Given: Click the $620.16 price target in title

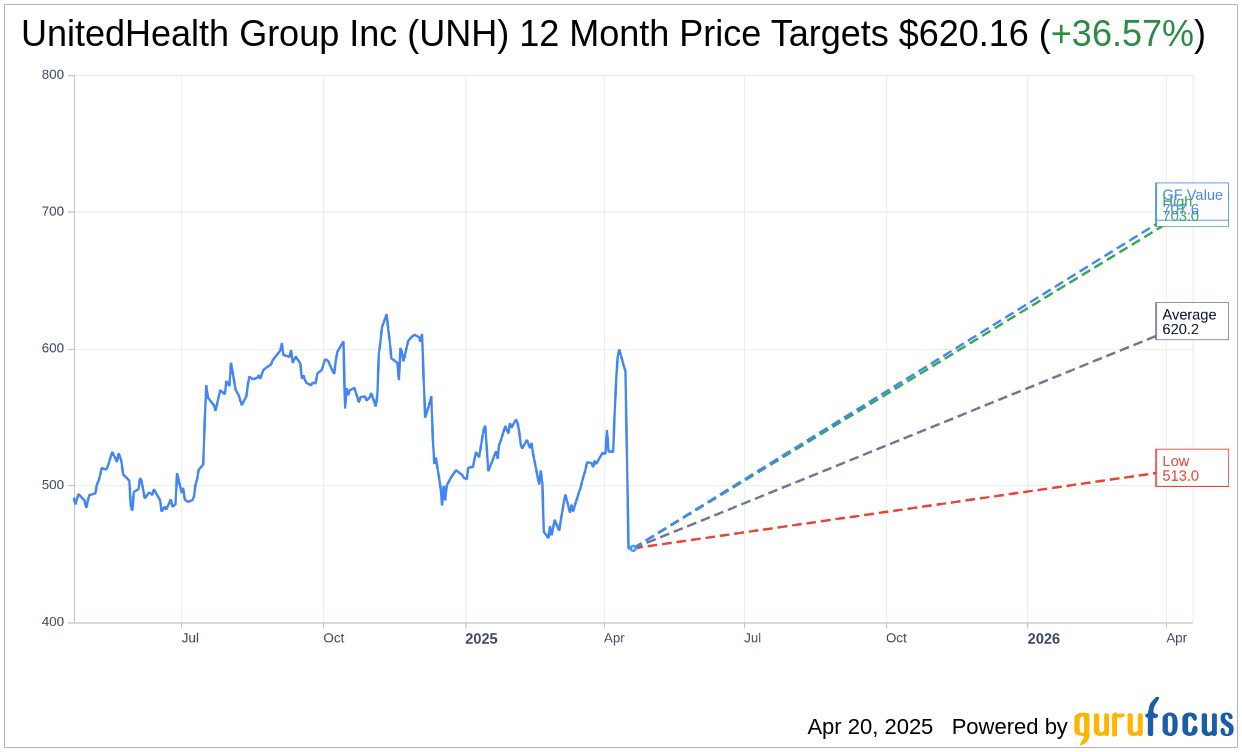Looking at the screenshot, I should [963, 35].
